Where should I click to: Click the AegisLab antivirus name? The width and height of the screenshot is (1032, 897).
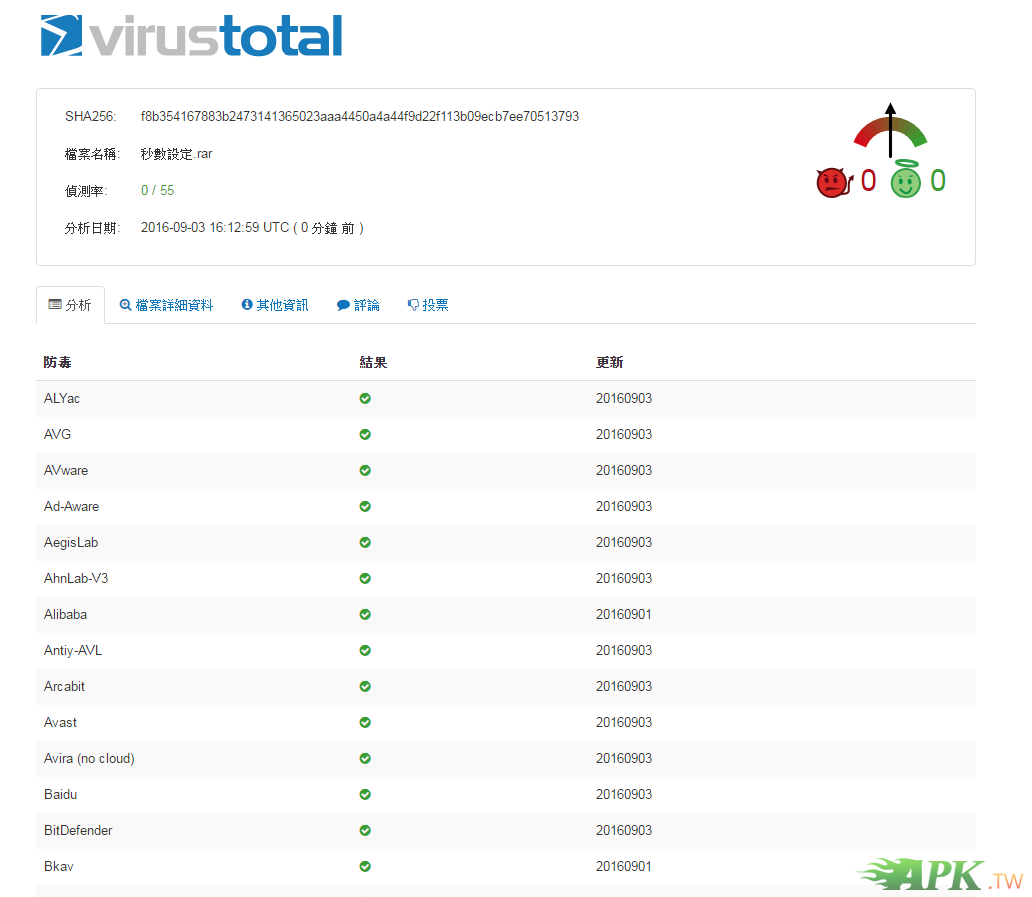[71, 542]
